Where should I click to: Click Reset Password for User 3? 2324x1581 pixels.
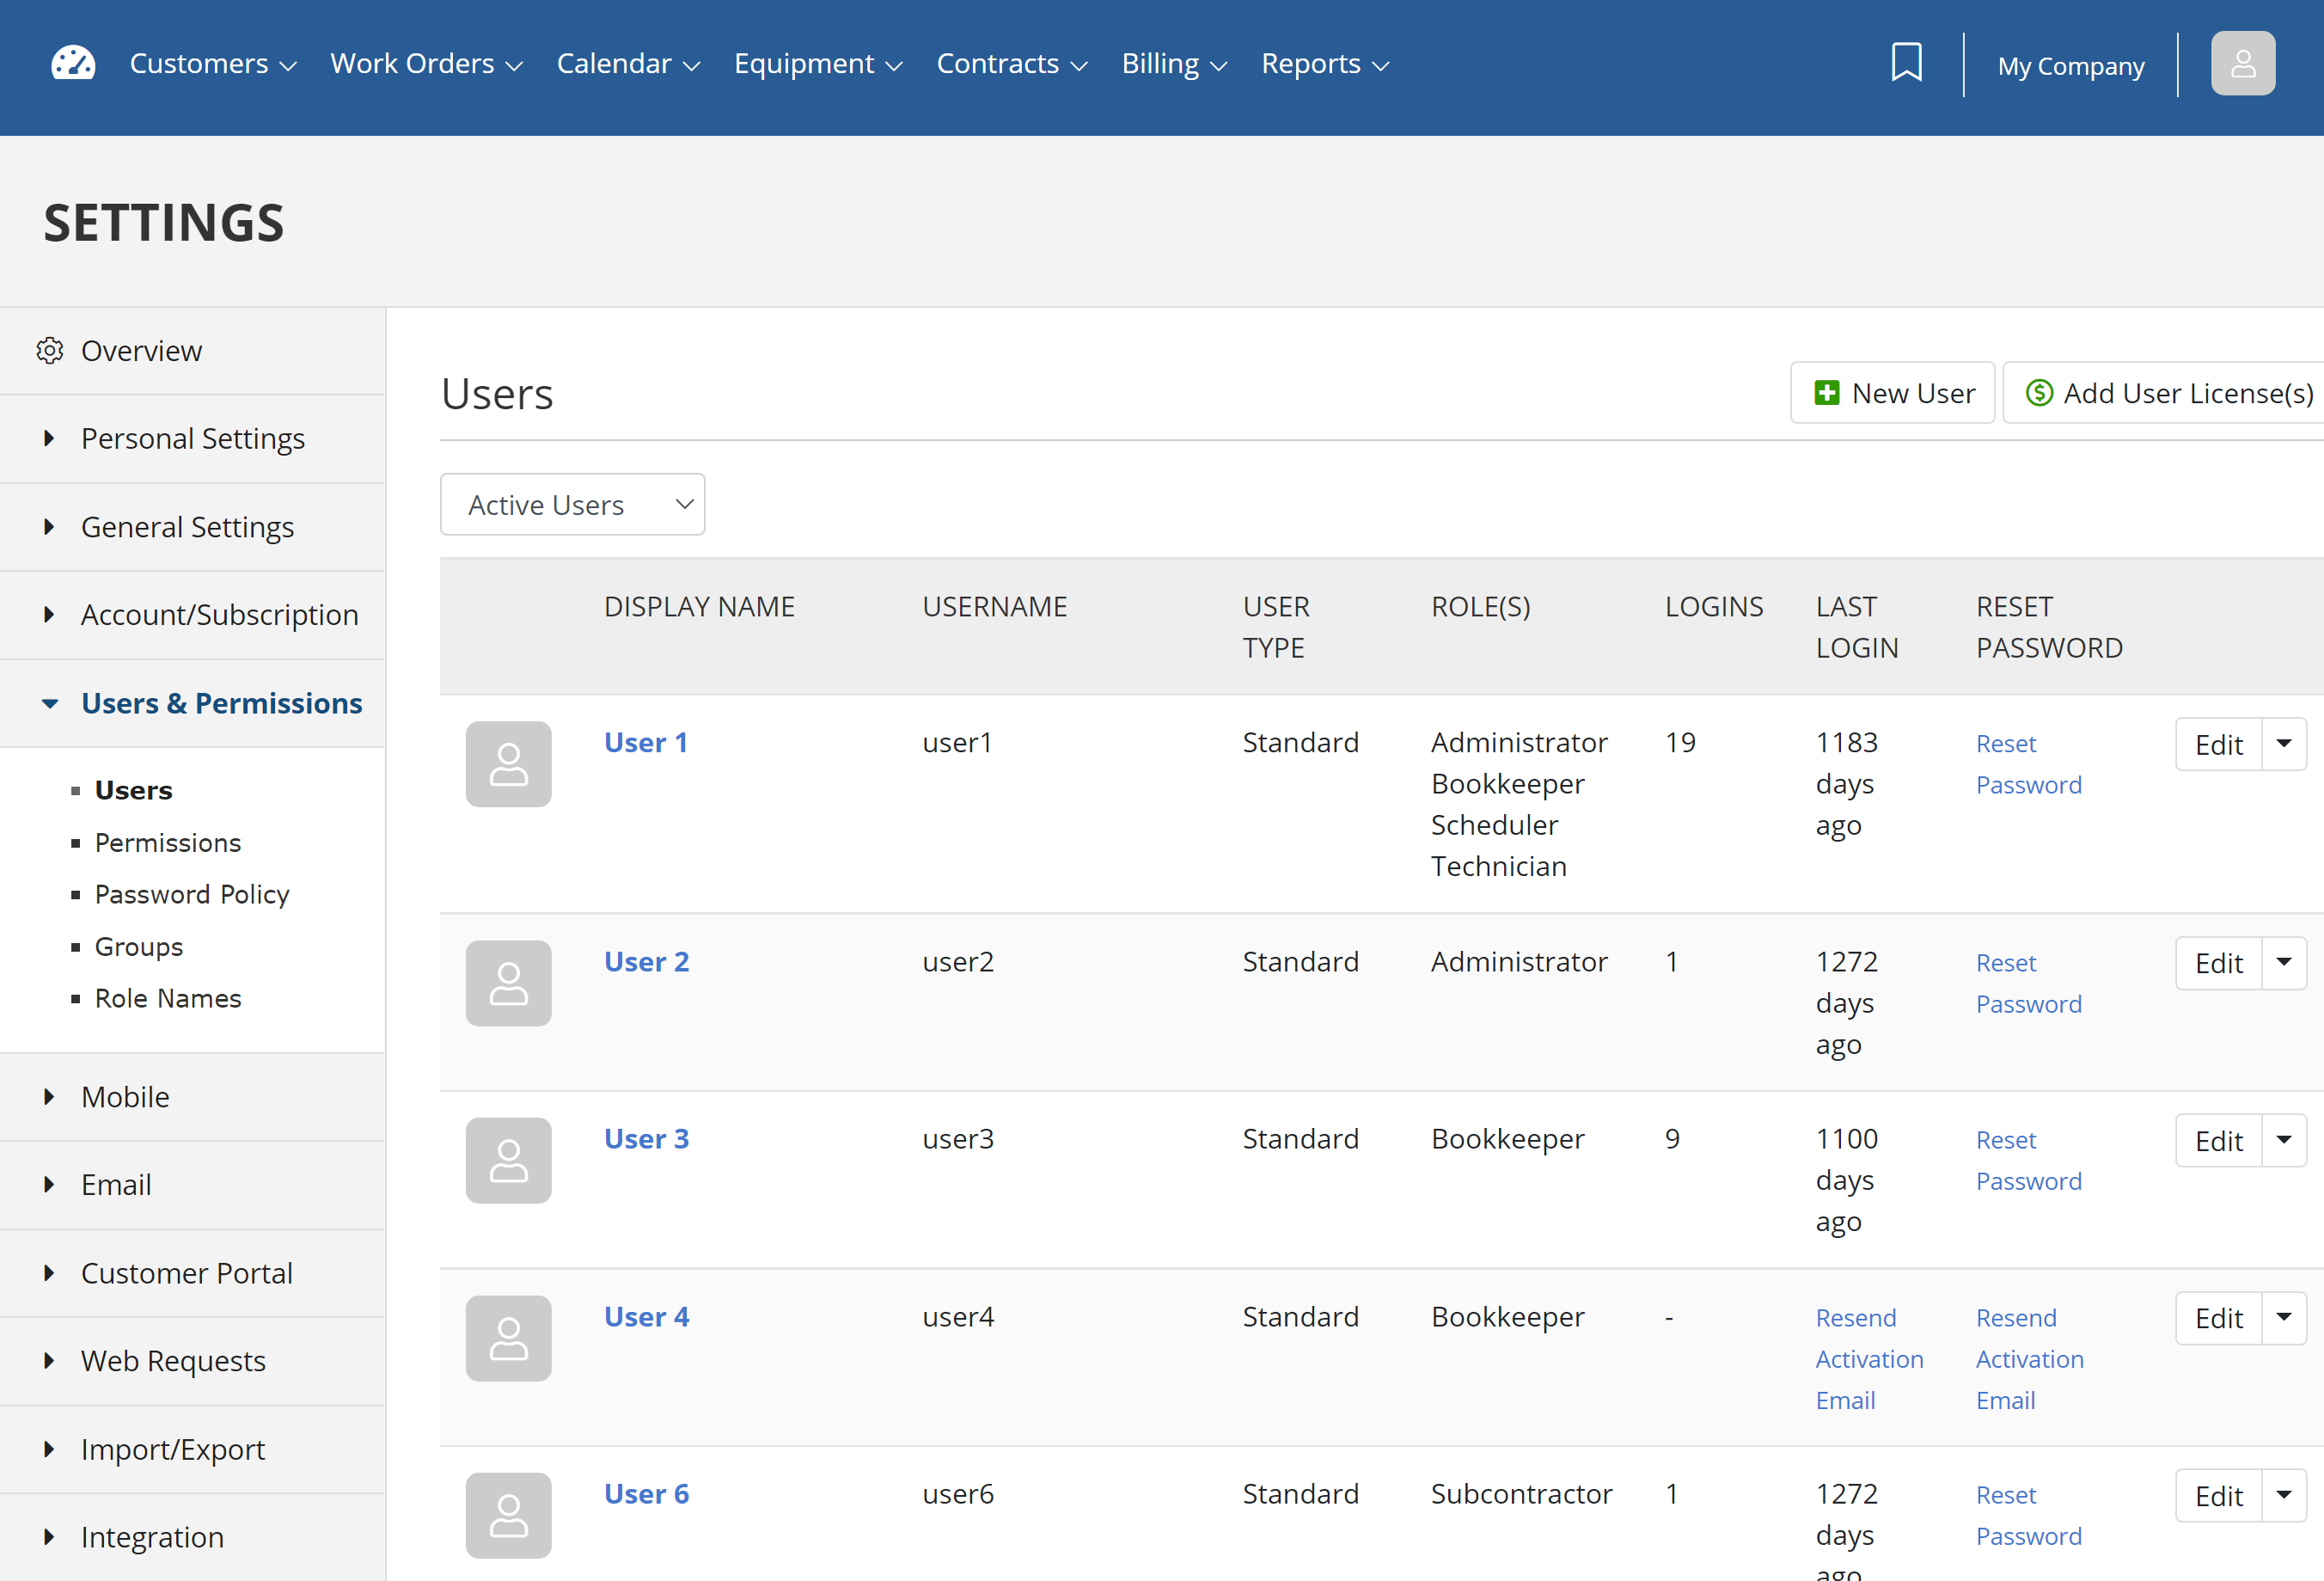click(x=2028, y=1161)
